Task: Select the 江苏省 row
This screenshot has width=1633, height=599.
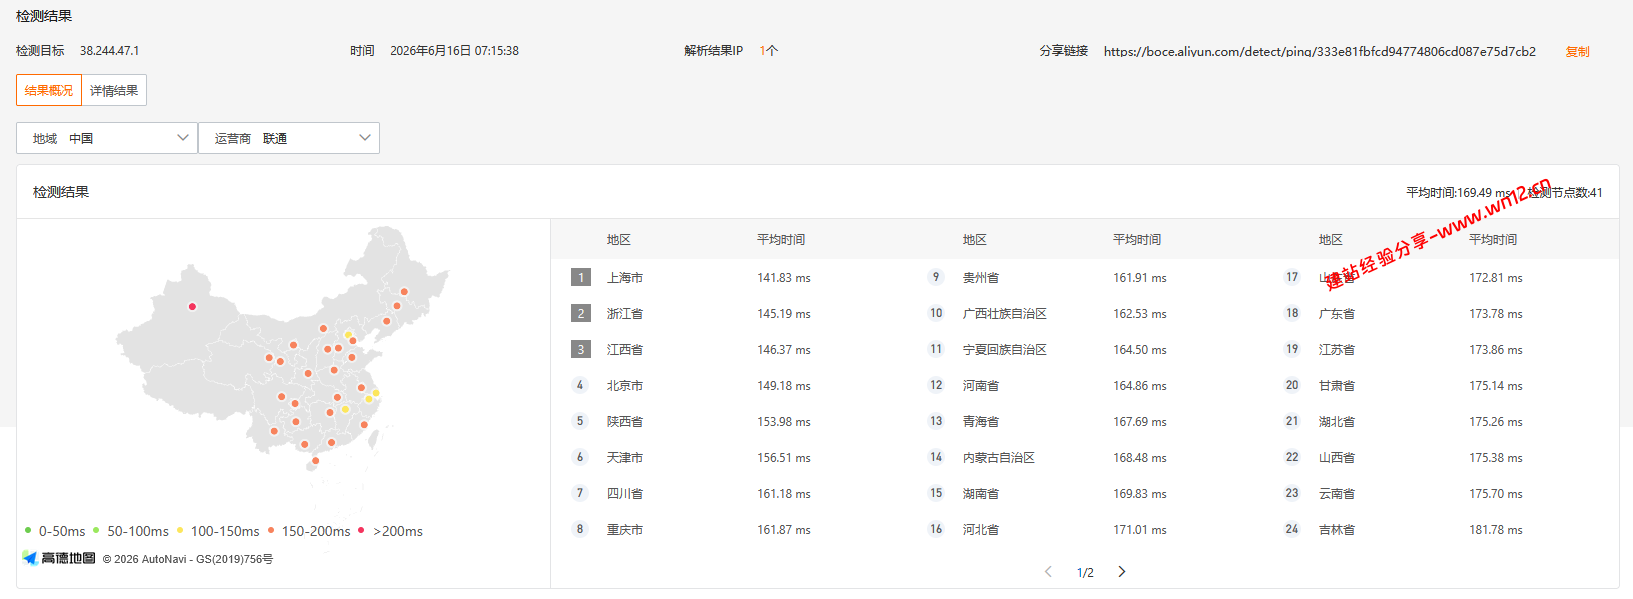Action: coord(1440,349)
